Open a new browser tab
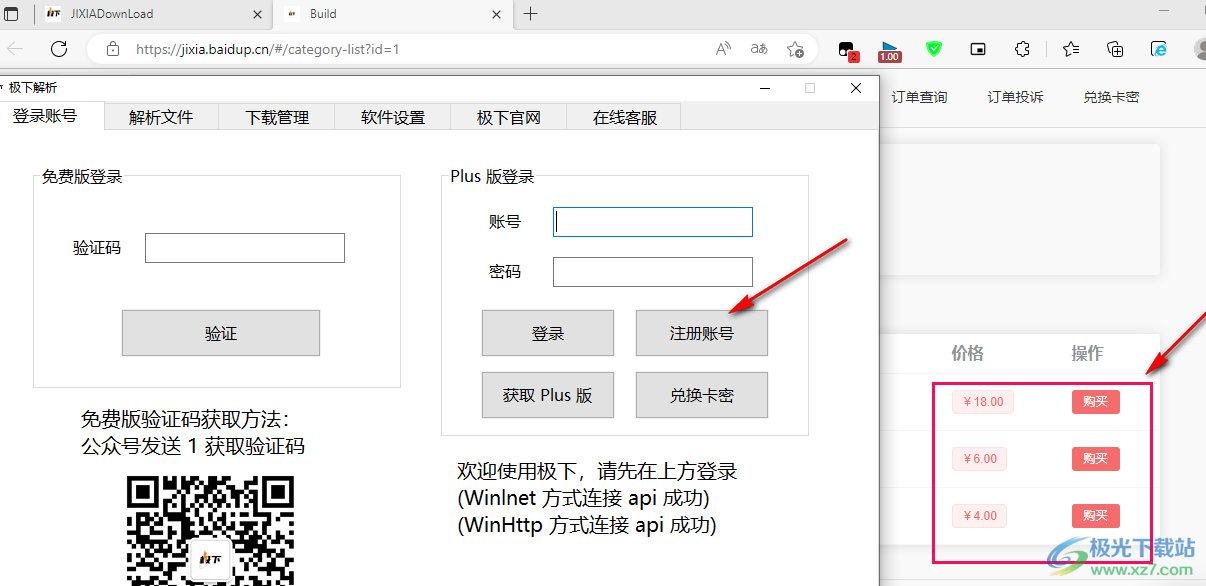 coord(530,14)
